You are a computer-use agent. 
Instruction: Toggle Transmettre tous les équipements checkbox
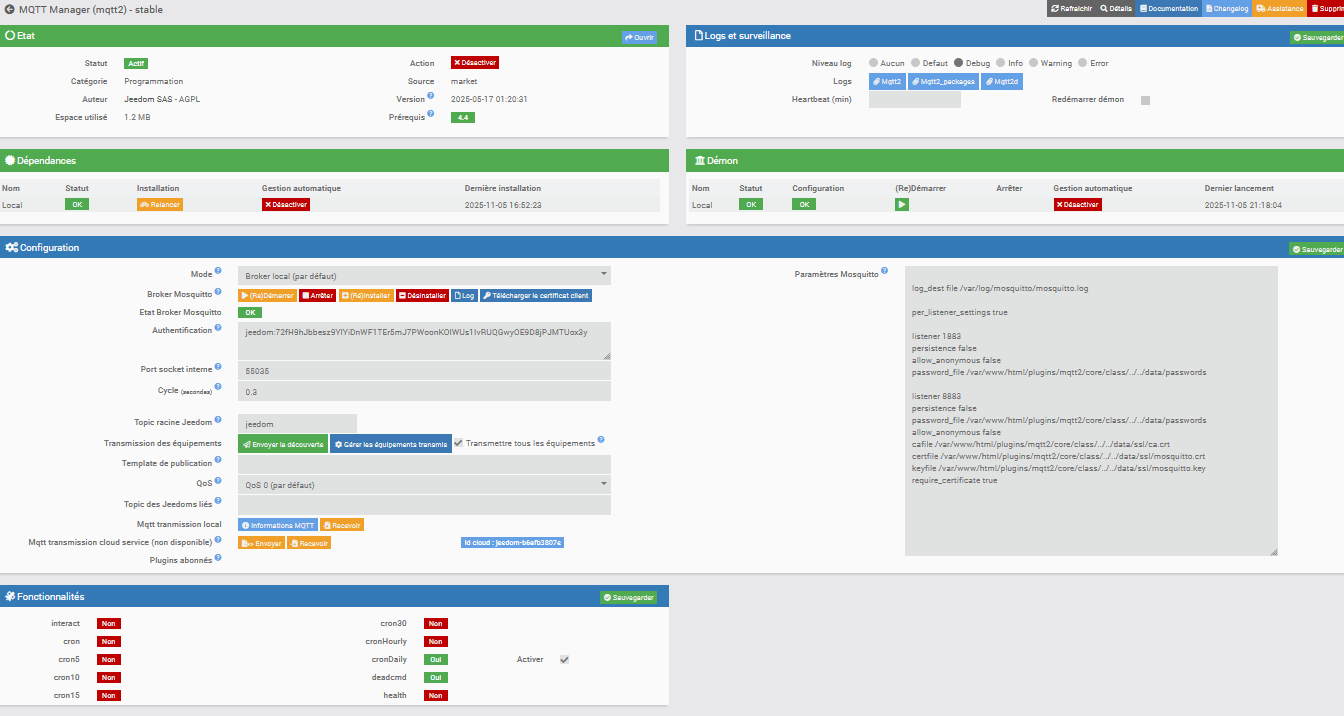point(458,443)
